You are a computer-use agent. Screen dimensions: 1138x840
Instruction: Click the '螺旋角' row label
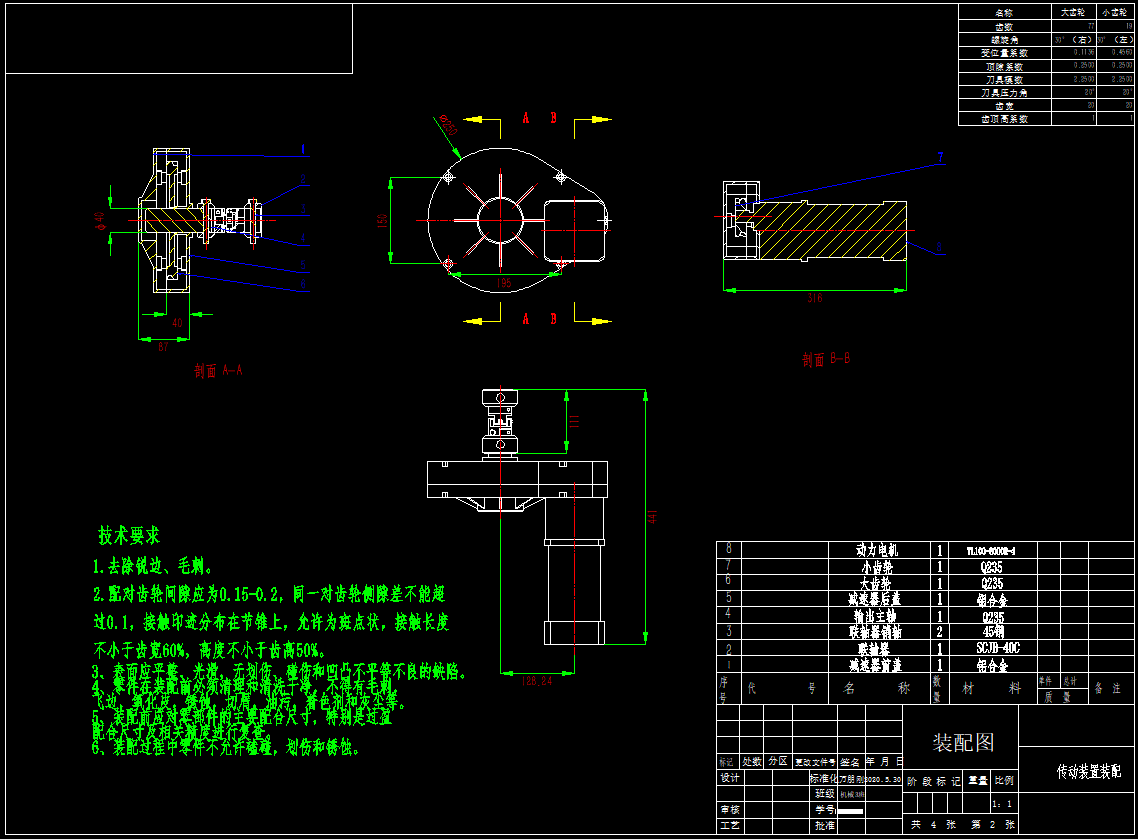[1004, 40]
